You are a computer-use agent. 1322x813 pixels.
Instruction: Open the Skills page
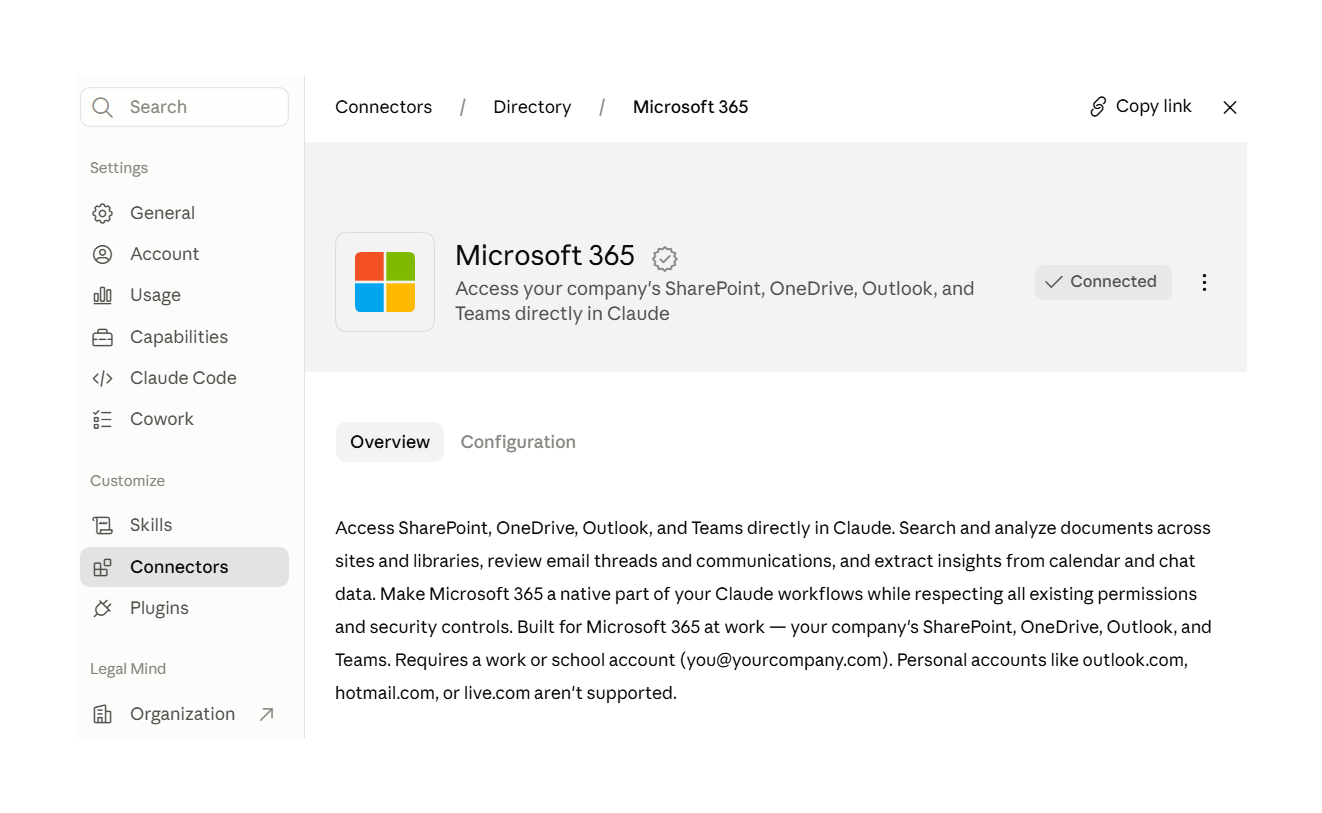(x=184, y=525)
